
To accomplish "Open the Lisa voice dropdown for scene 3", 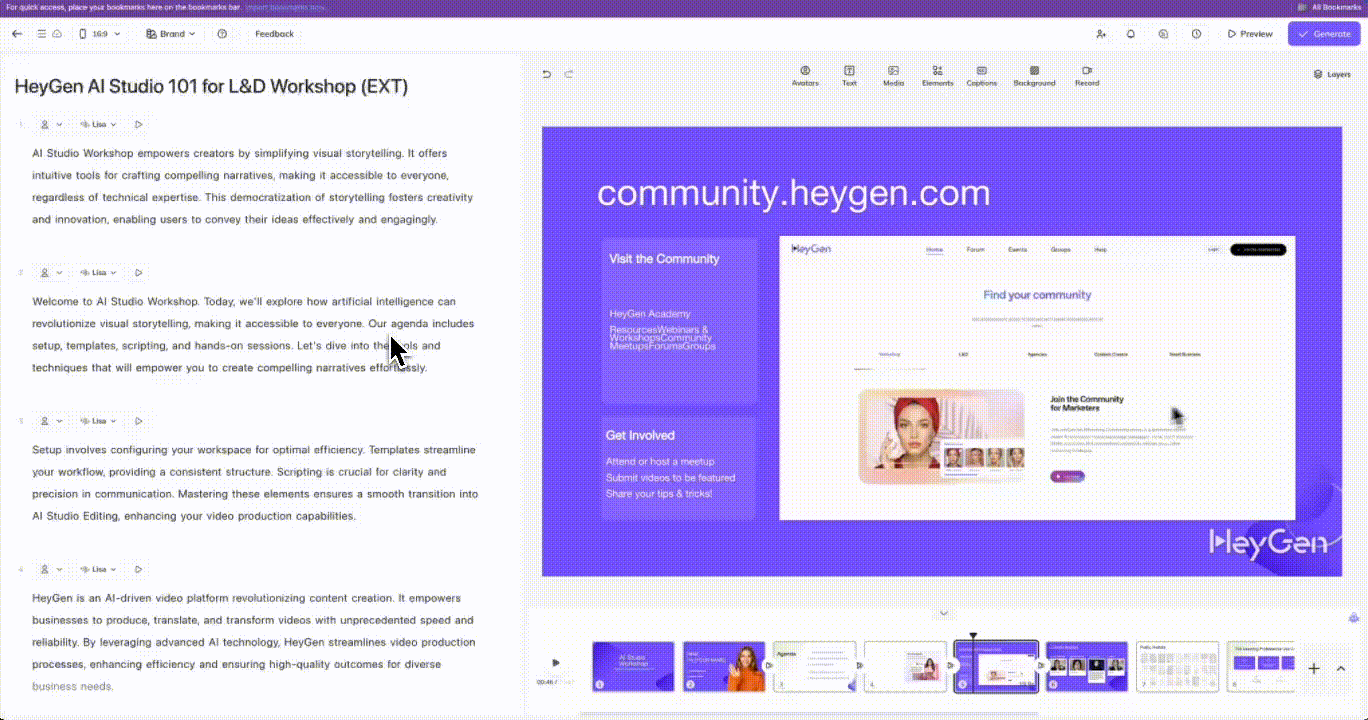I will [x=99, y=421].
